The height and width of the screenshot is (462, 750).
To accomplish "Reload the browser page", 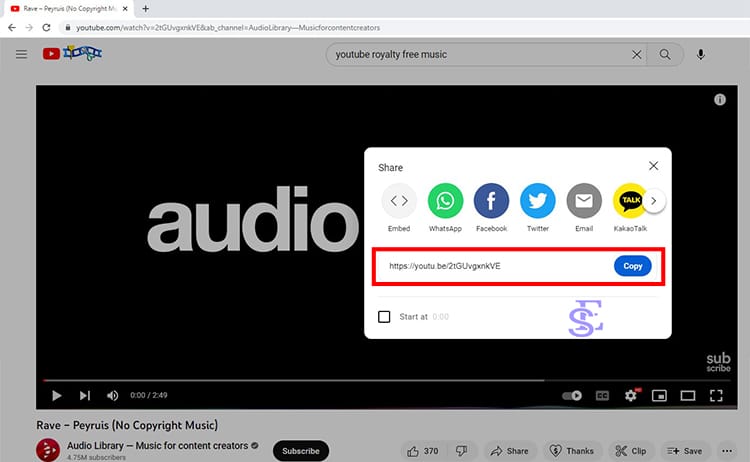I will pyautogui.click(x=46, y=28).
